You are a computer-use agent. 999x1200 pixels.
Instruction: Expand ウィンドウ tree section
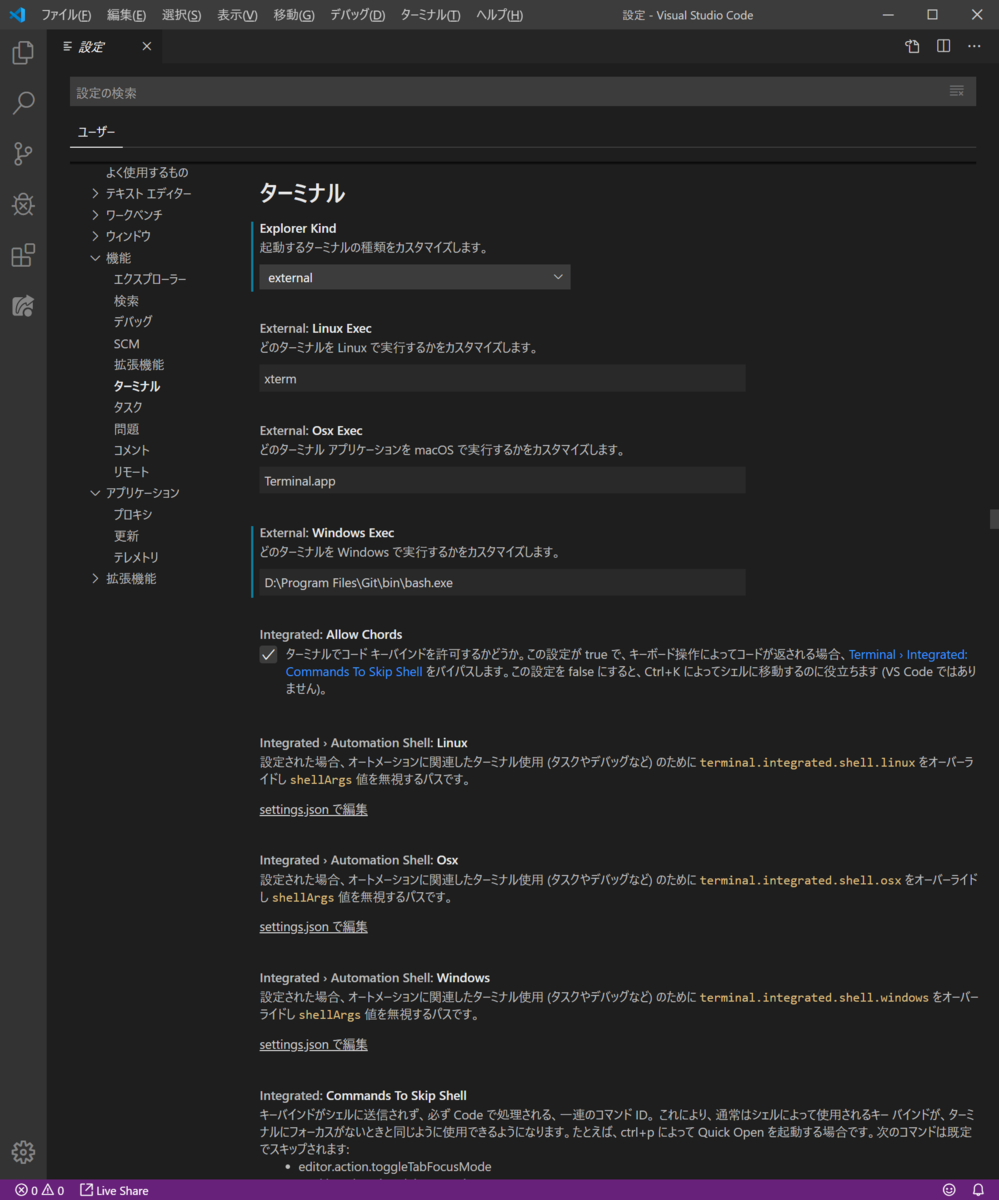tap(96, 236)
